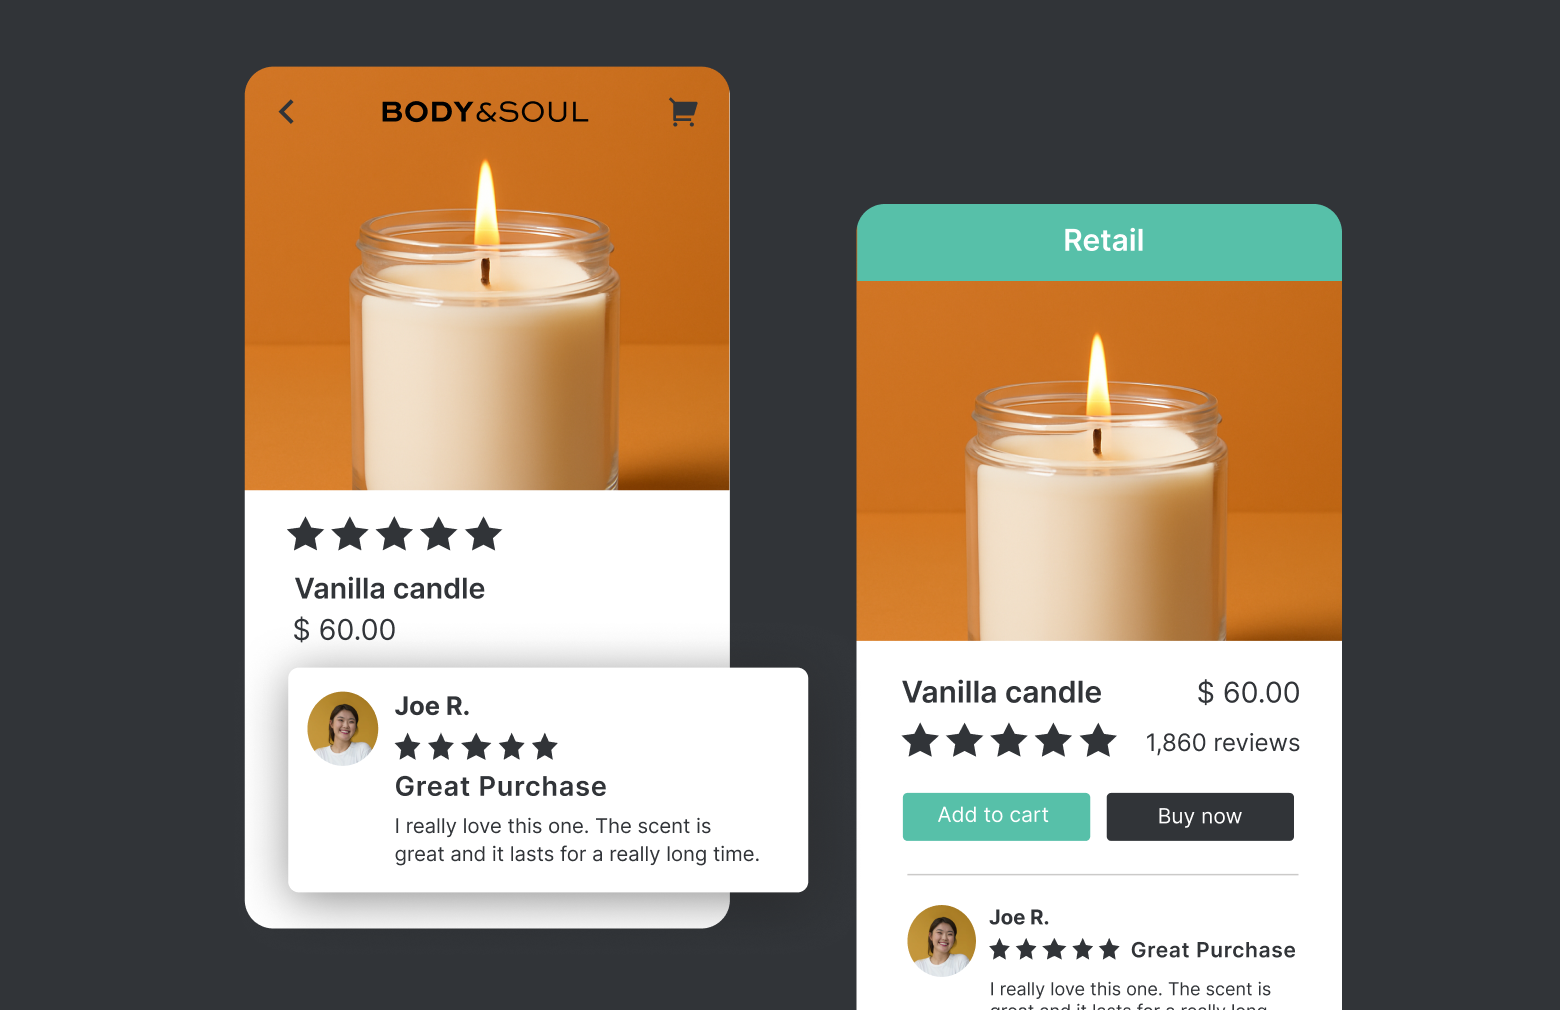The width and height of the screenshot is (1560, 1010).
Task: Open the 1,860 reviews link
Action: tap(1222, 743)
